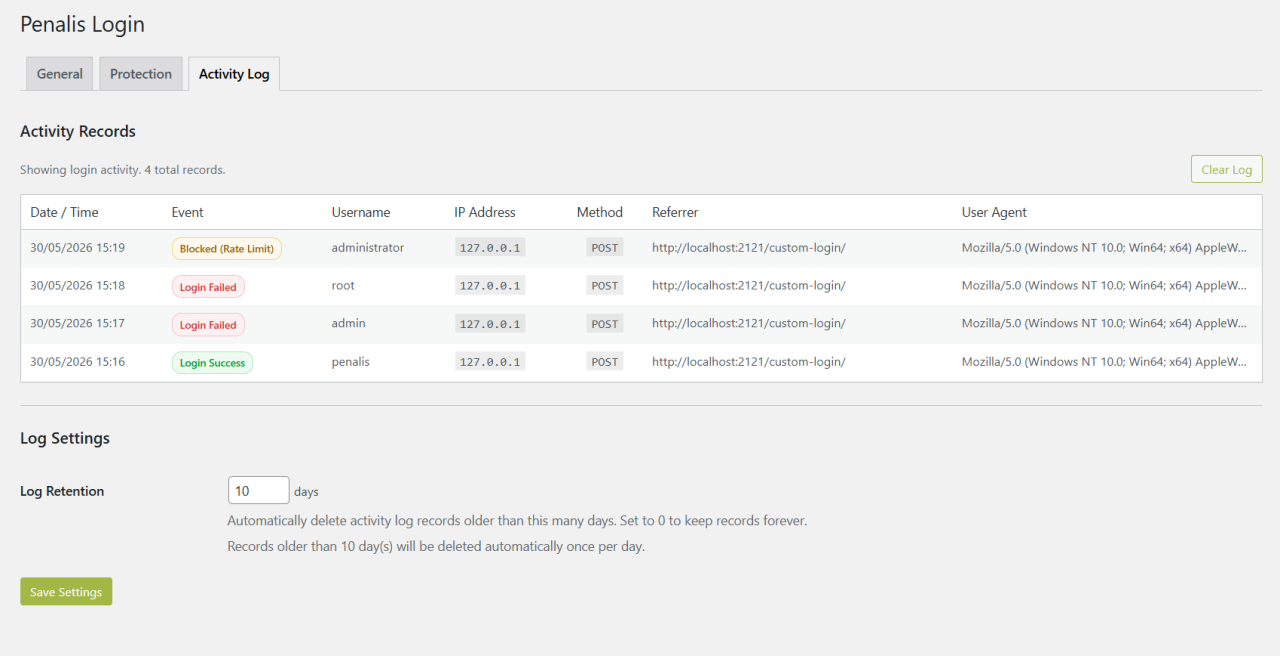Click the User Agent column header
The height and width of the screenshot is (656, 1280).
tap(994, 212)
